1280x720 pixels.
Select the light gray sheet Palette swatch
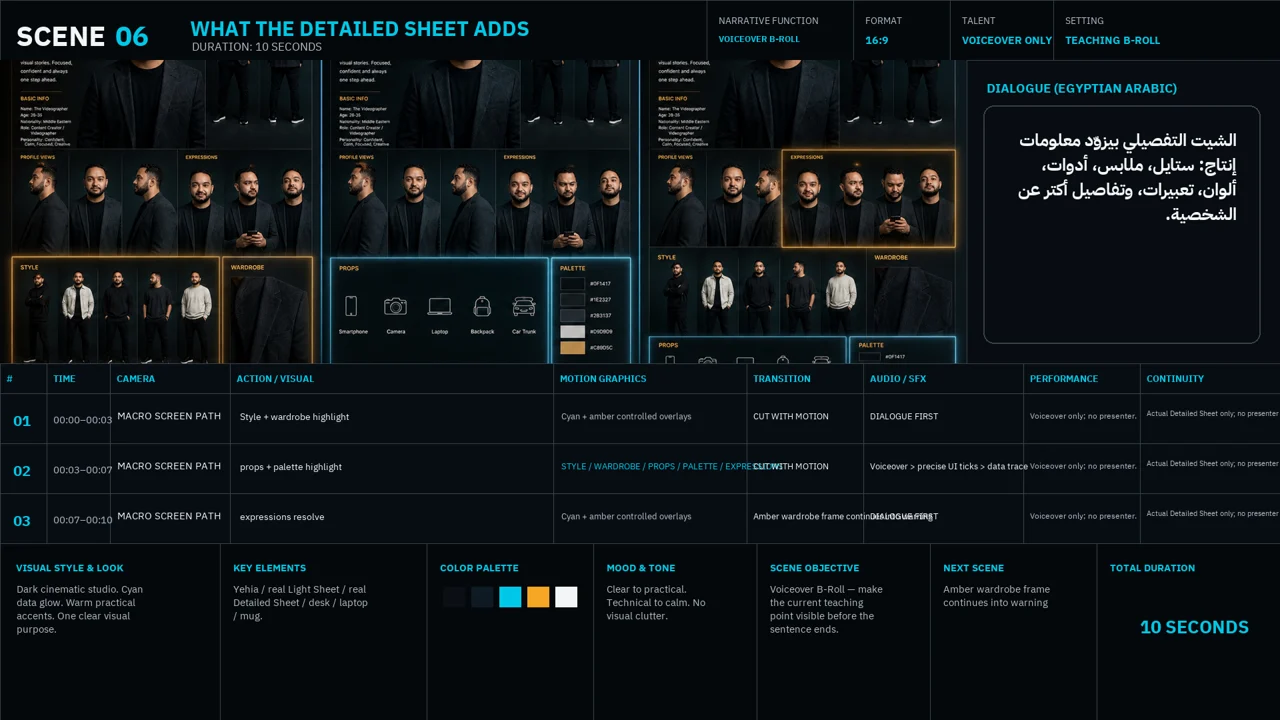pyautogui.click(x=572, y=331)
